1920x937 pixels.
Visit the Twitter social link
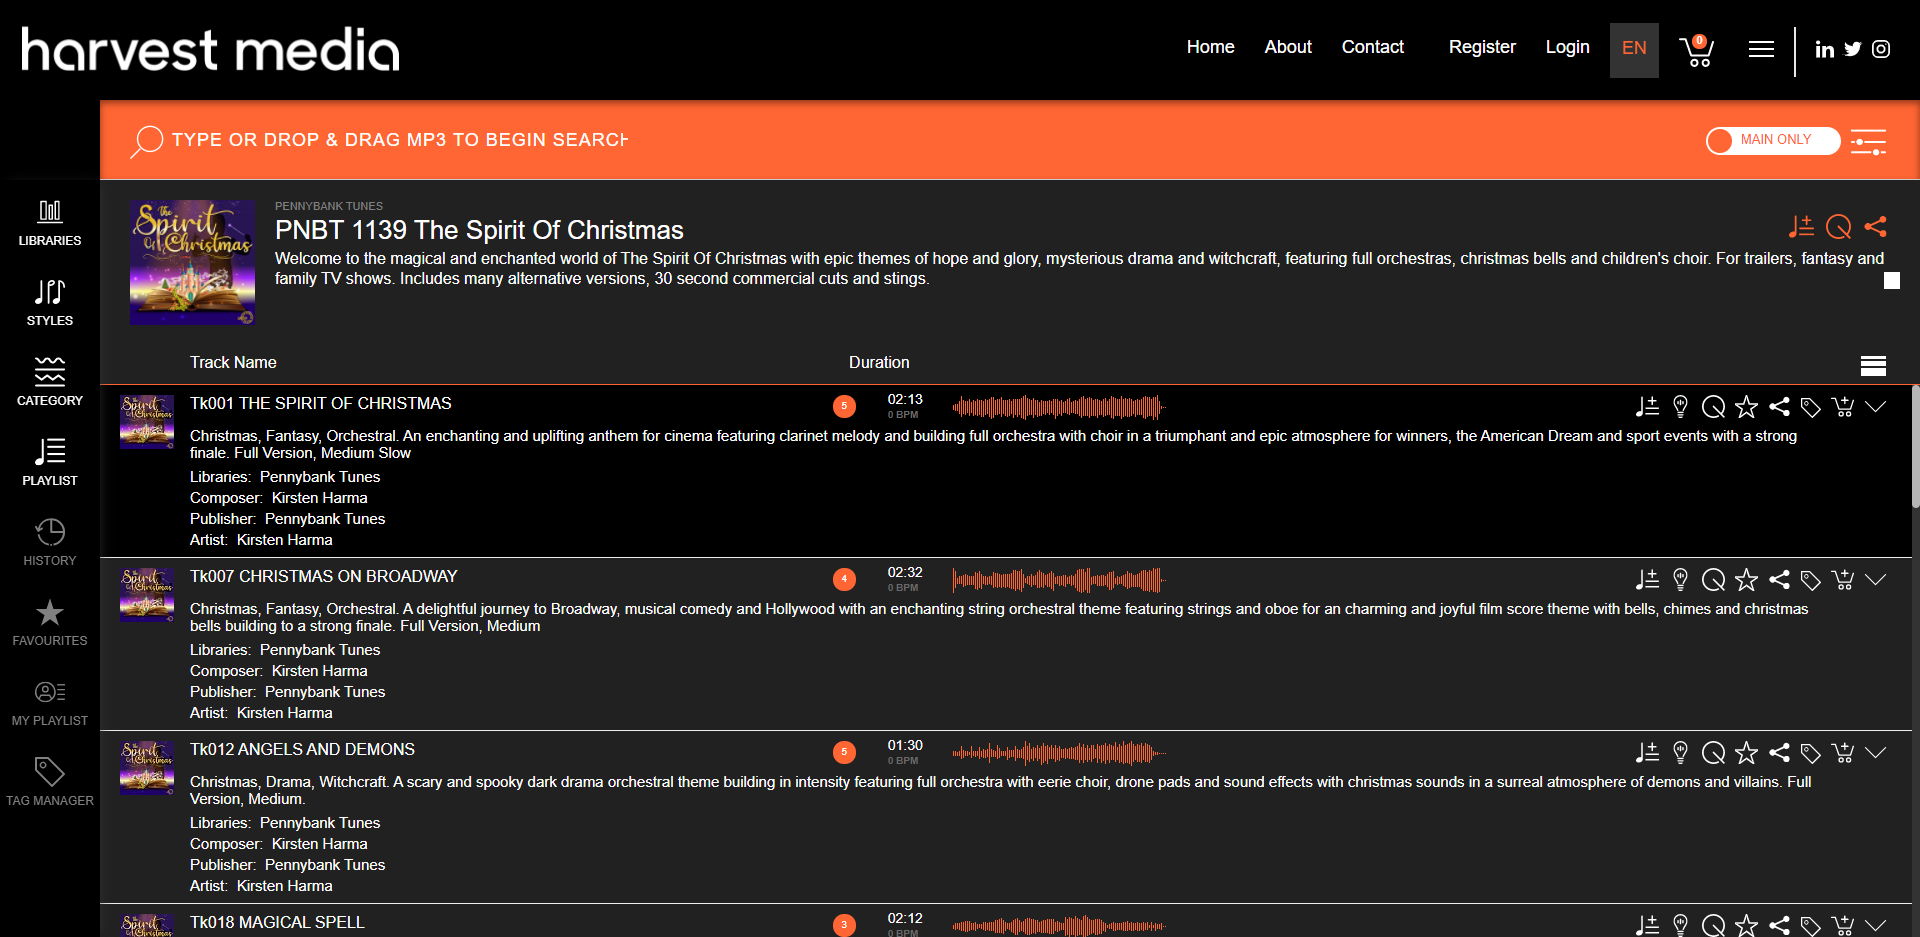click(1853, 49)
